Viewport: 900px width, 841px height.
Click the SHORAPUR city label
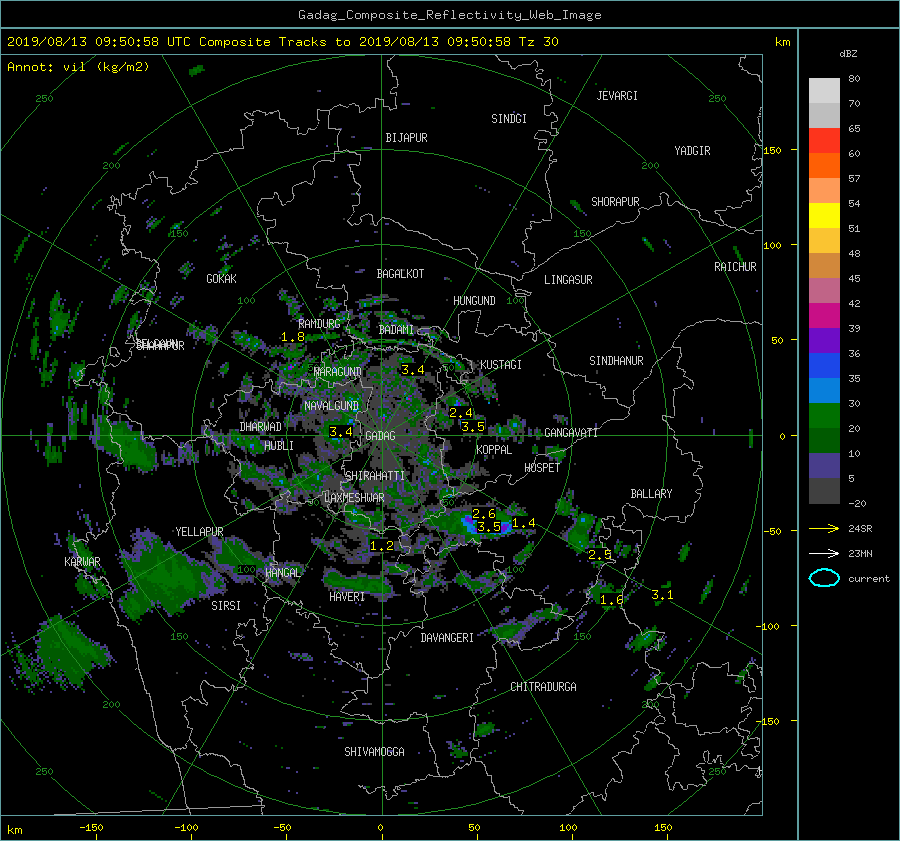coord(615,202)
